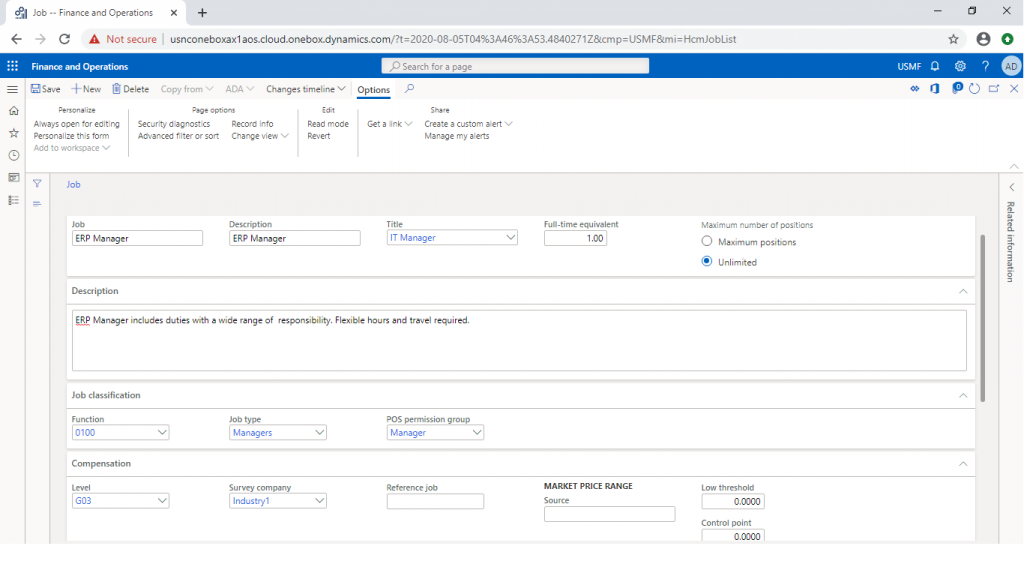Screen dimensions: 1024x576
Task: Collapse the action pane ribbon
Action: click(1014, 166)
